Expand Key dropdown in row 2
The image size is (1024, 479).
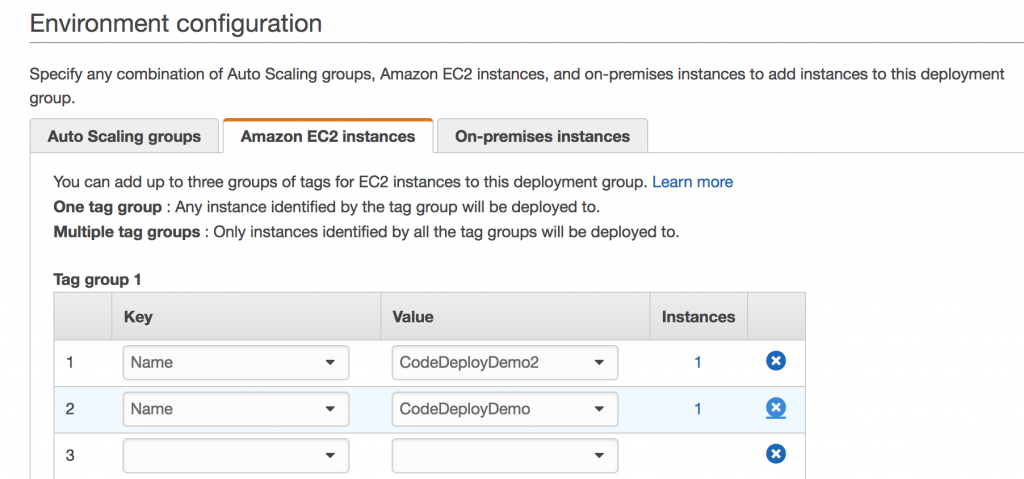(330, 409)
